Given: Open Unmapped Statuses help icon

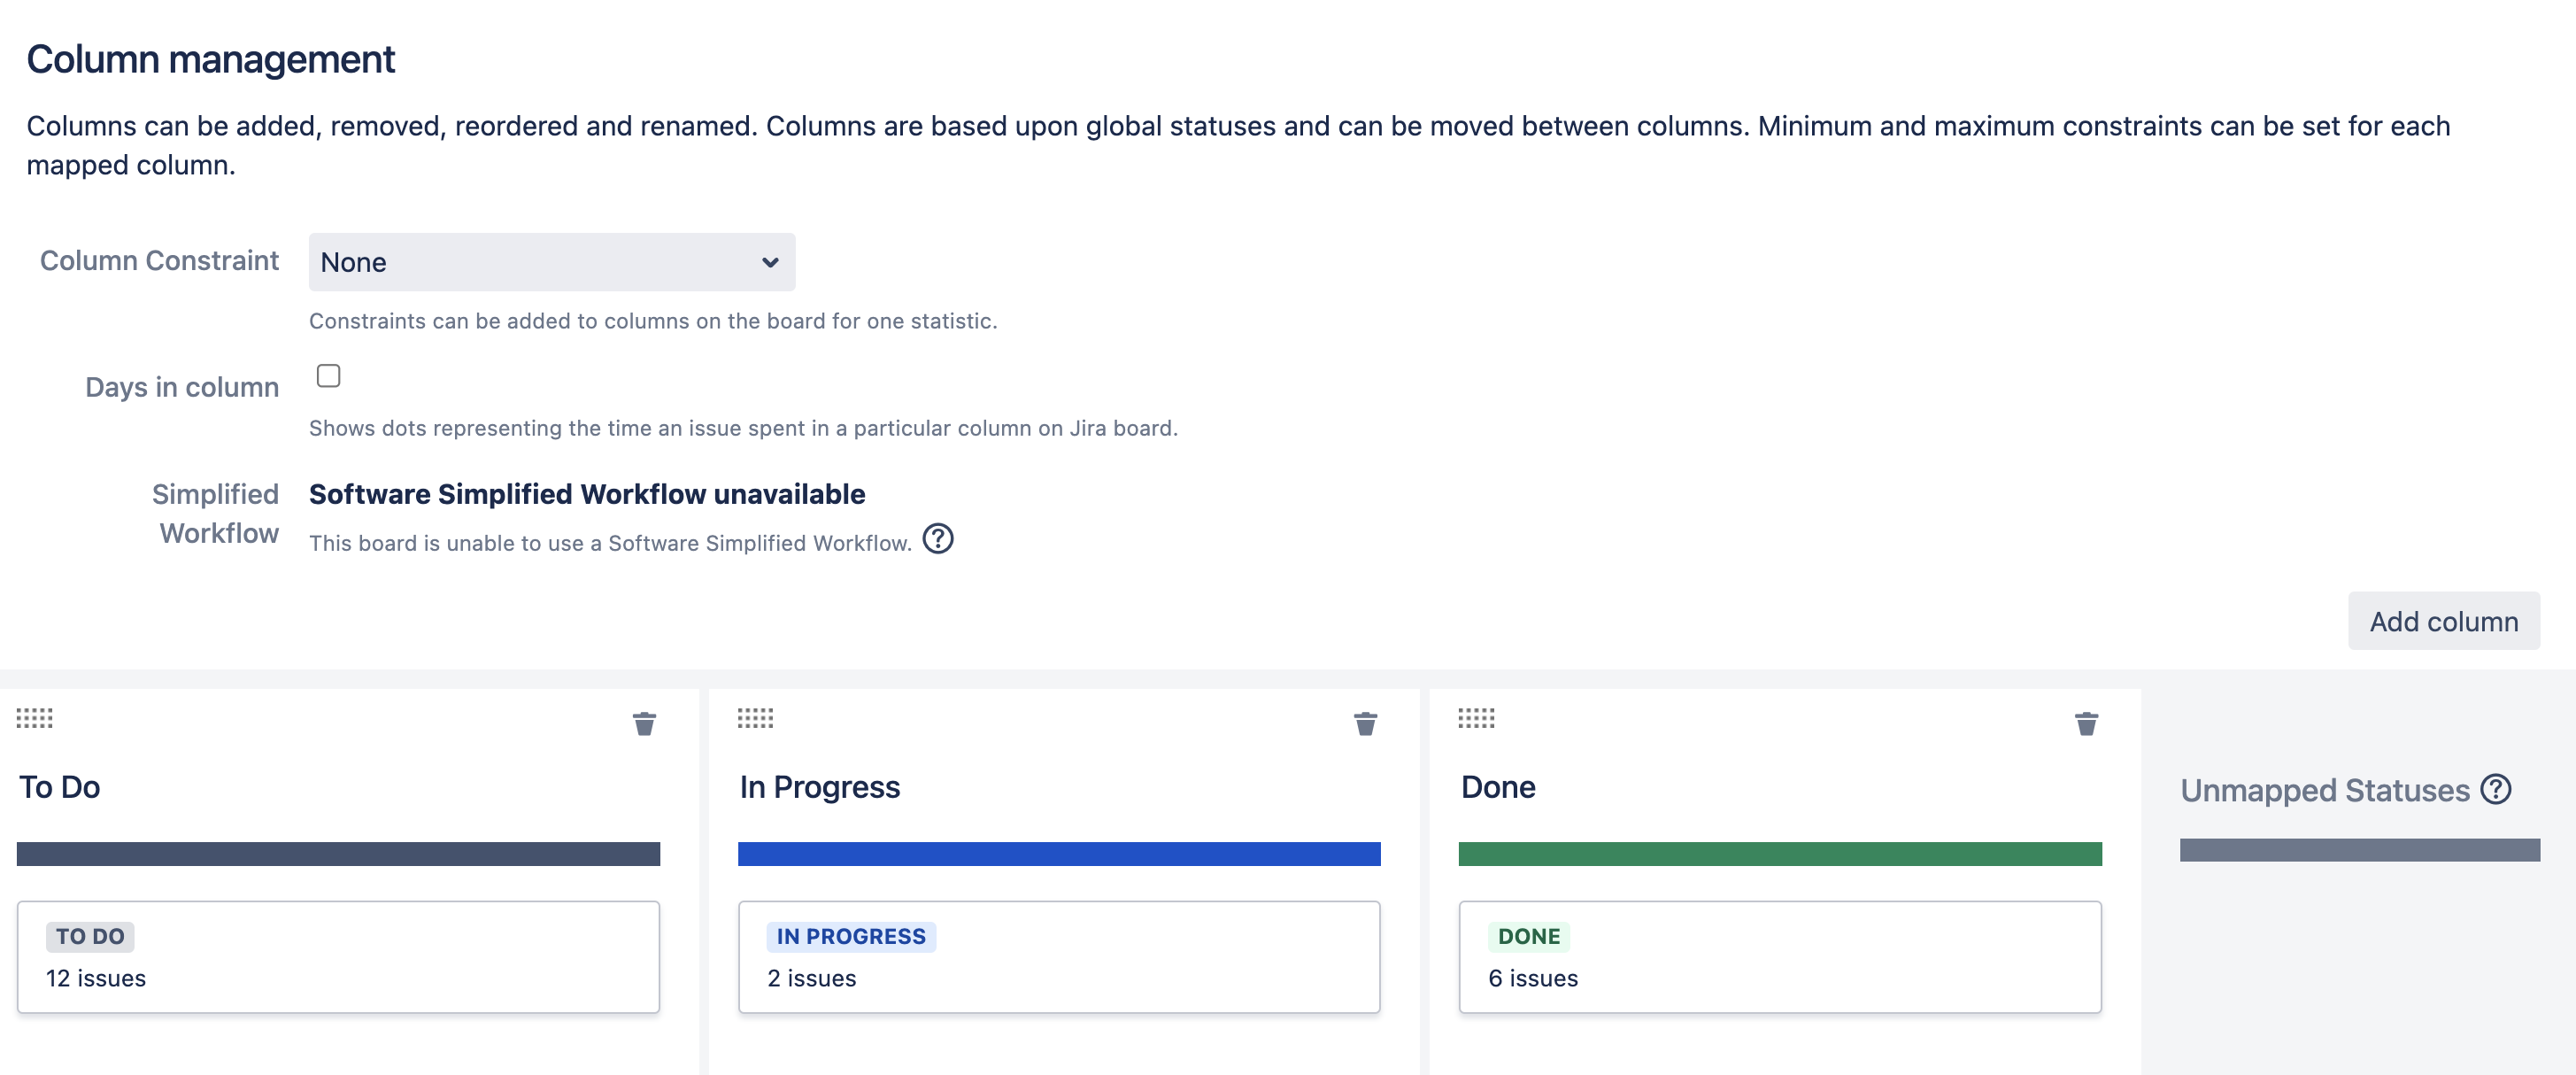Looking at the screenshot, I should 2497,789.
